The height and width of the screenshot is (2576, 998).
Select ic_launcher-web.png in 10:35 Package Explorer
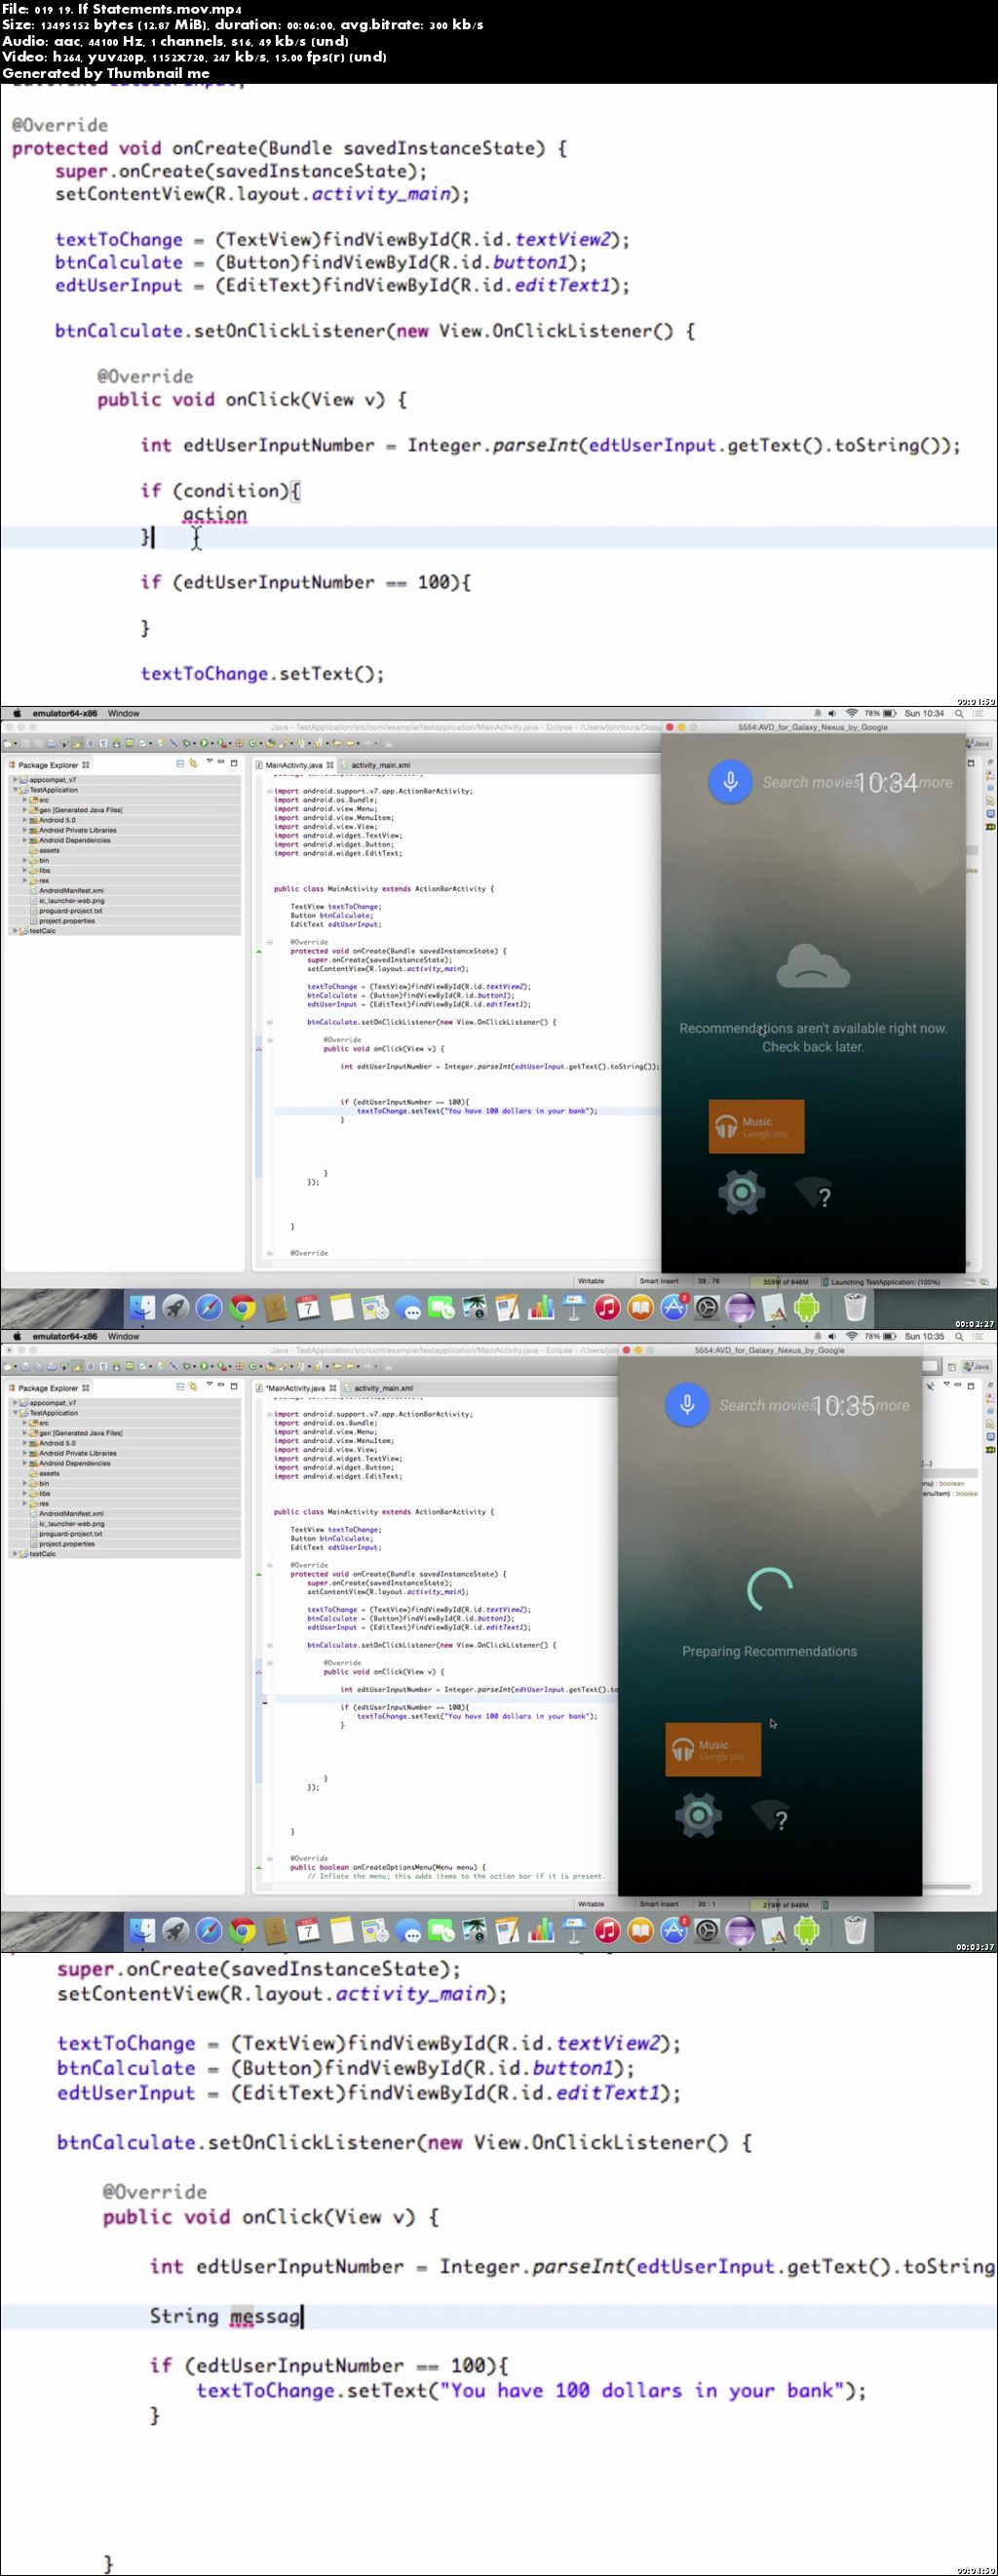click(x=70, y=1524)
